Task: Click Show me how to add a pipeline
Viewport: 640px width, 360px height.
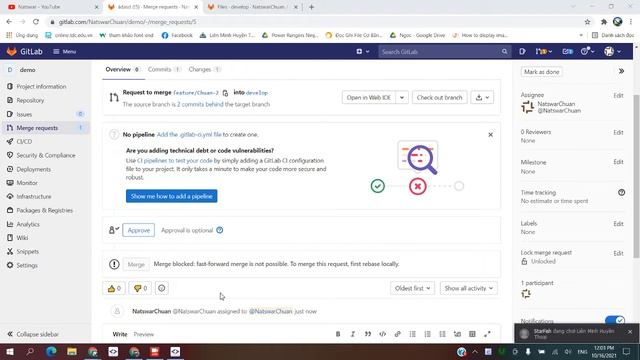Action: (x=171, y=196)
